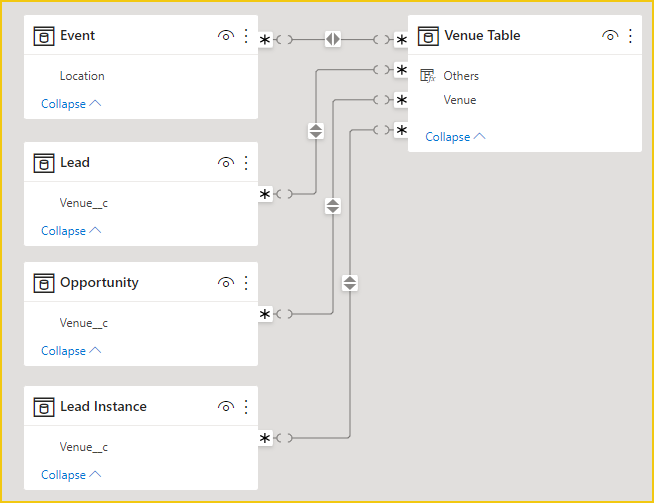Toggle visibility of the Event table

pos(226,36)
